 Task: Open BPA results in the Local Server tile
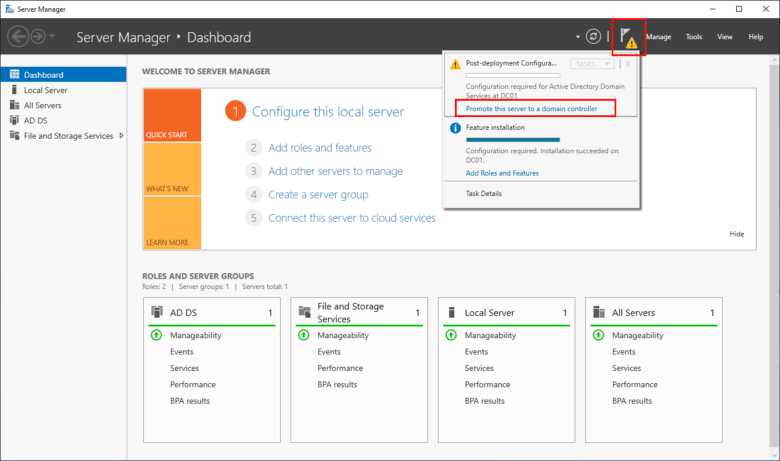[x=485, y=401]
